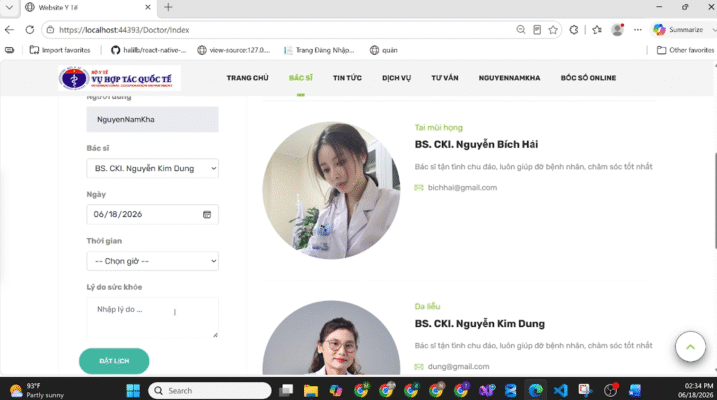The width and height of the screenshot is (717, 400).
Task: Open the date picker calendar icon
Action: (x=207, y=214)
